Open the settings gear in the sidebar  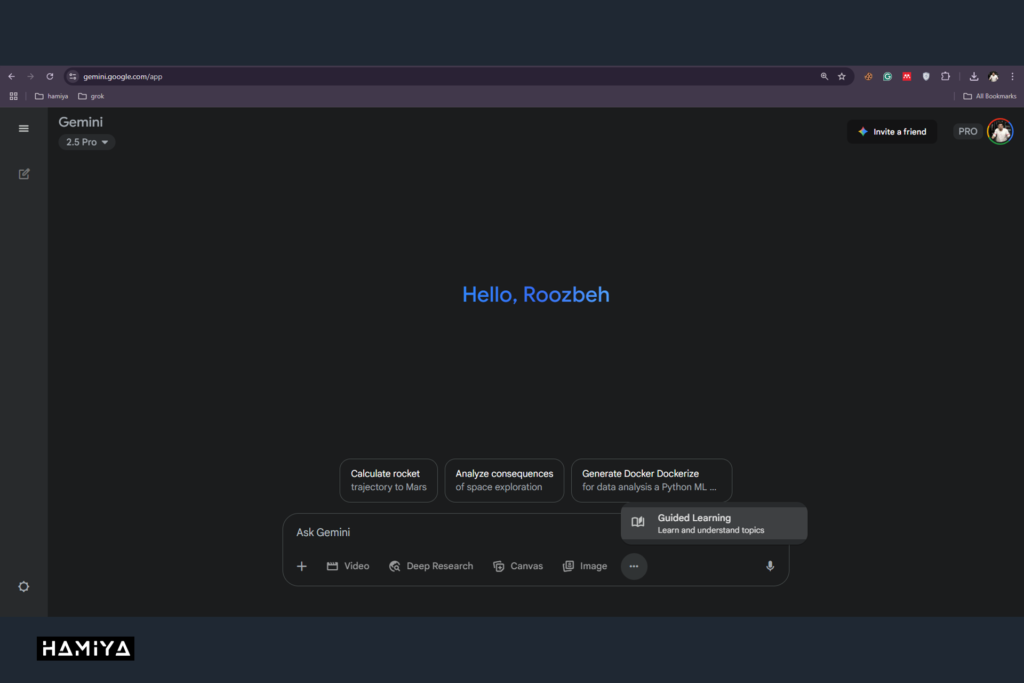(24, 587)
